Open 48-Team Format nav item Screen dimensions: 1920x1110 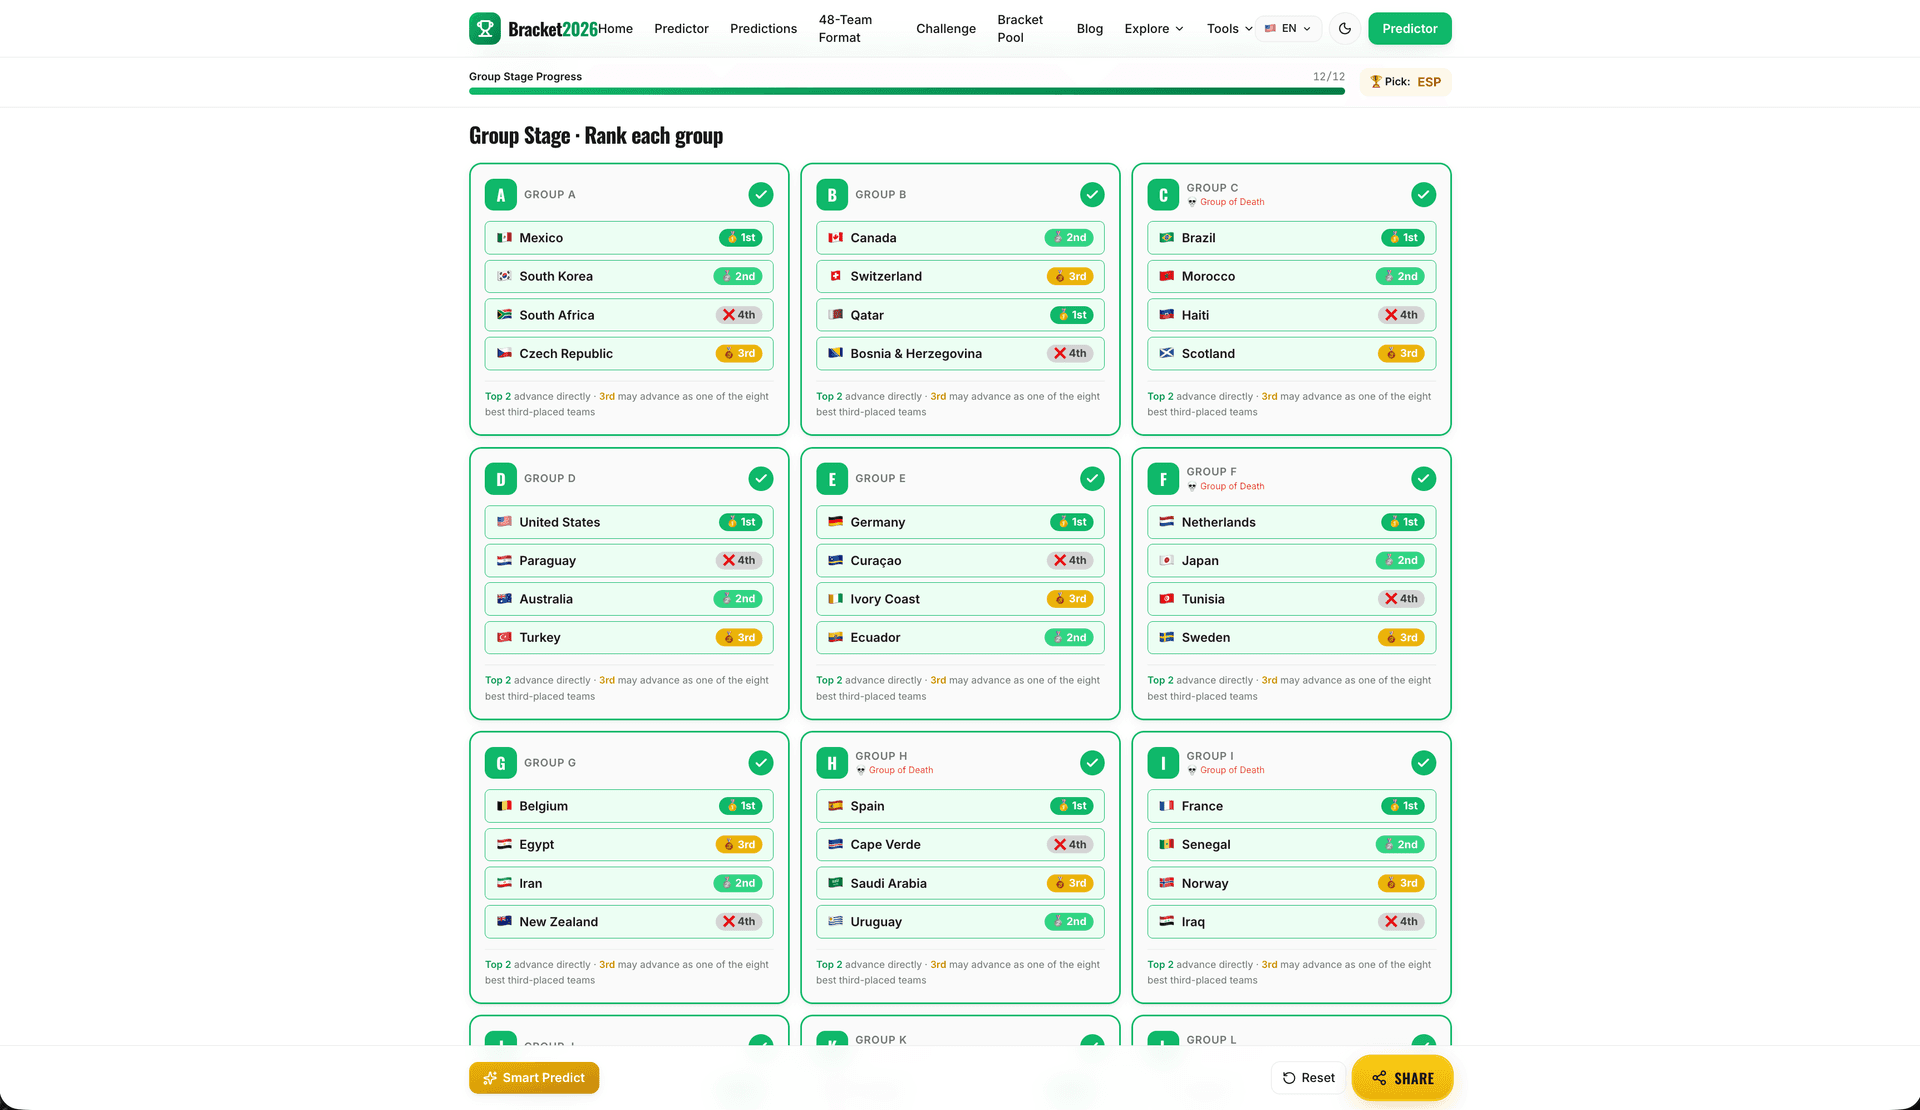pyautogui.click(x=845, y=29)
